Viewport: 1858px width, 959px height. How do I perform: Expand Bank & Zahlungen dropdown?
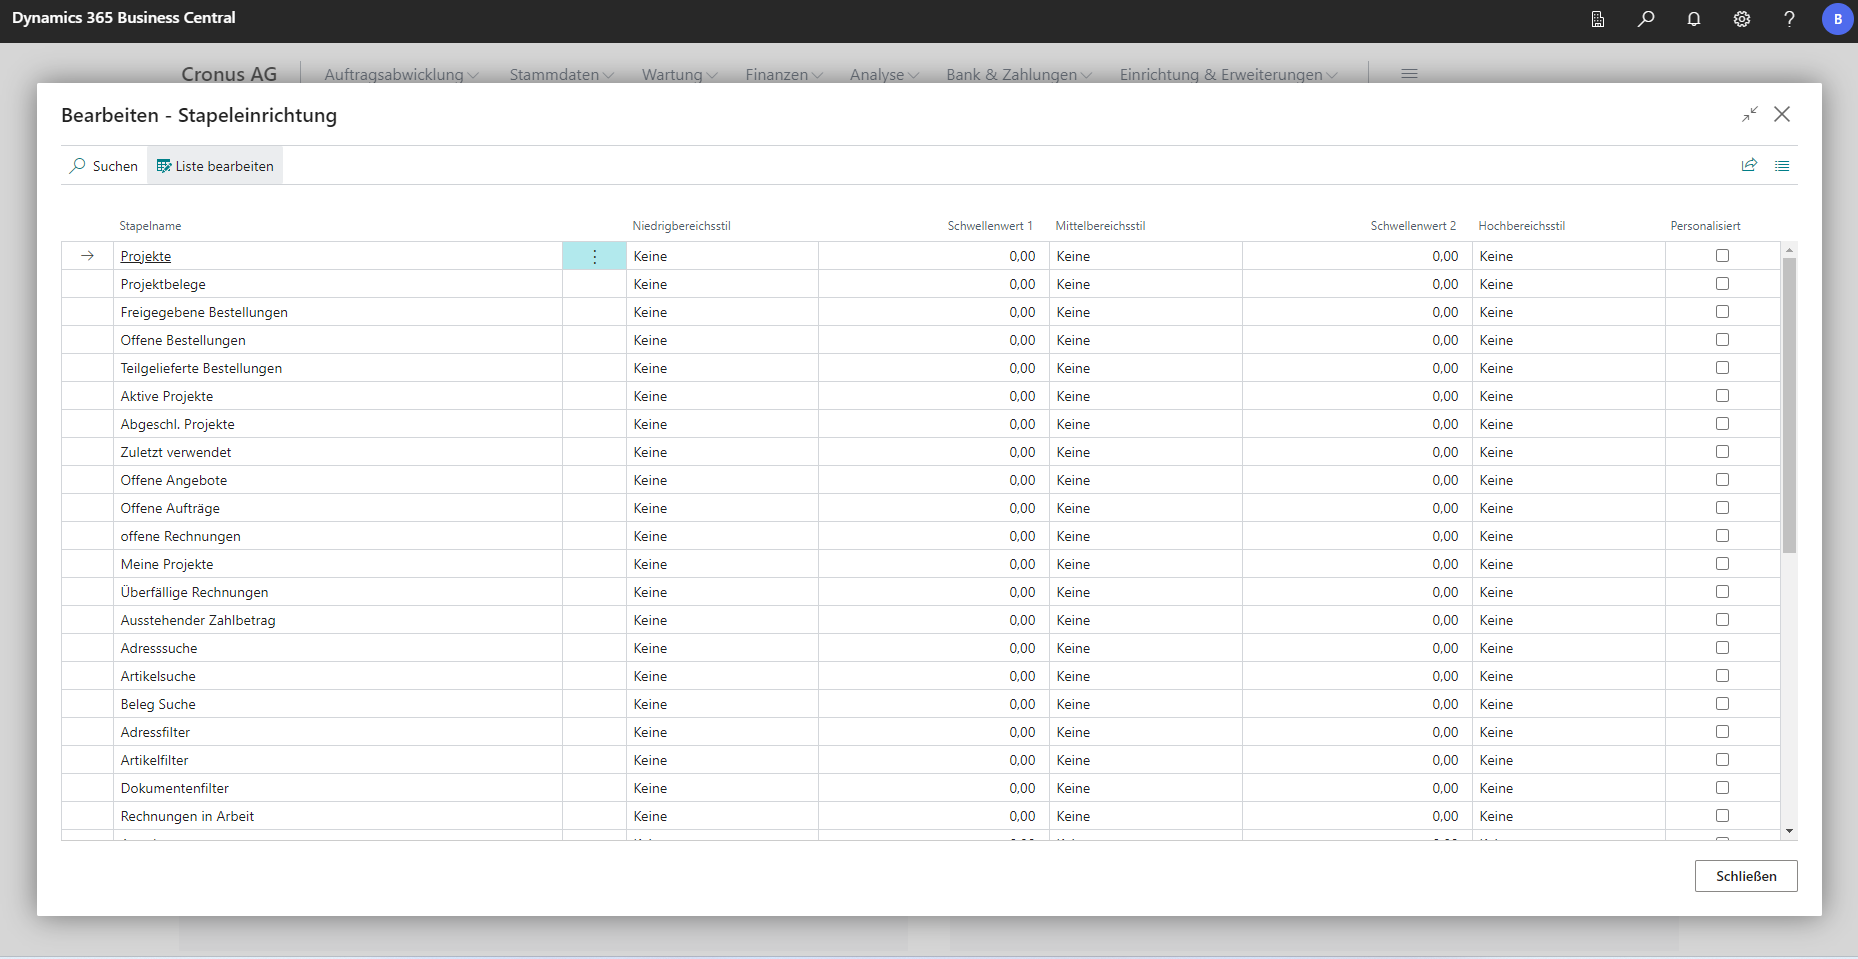pos(1018,75)
